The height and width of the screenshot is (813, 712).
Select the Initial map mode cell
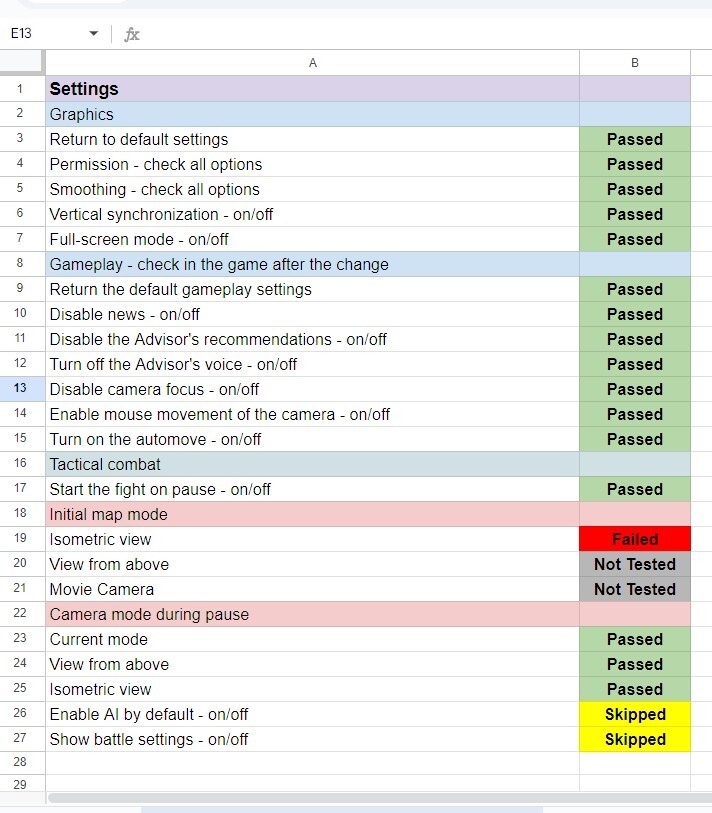pos(312,514)
